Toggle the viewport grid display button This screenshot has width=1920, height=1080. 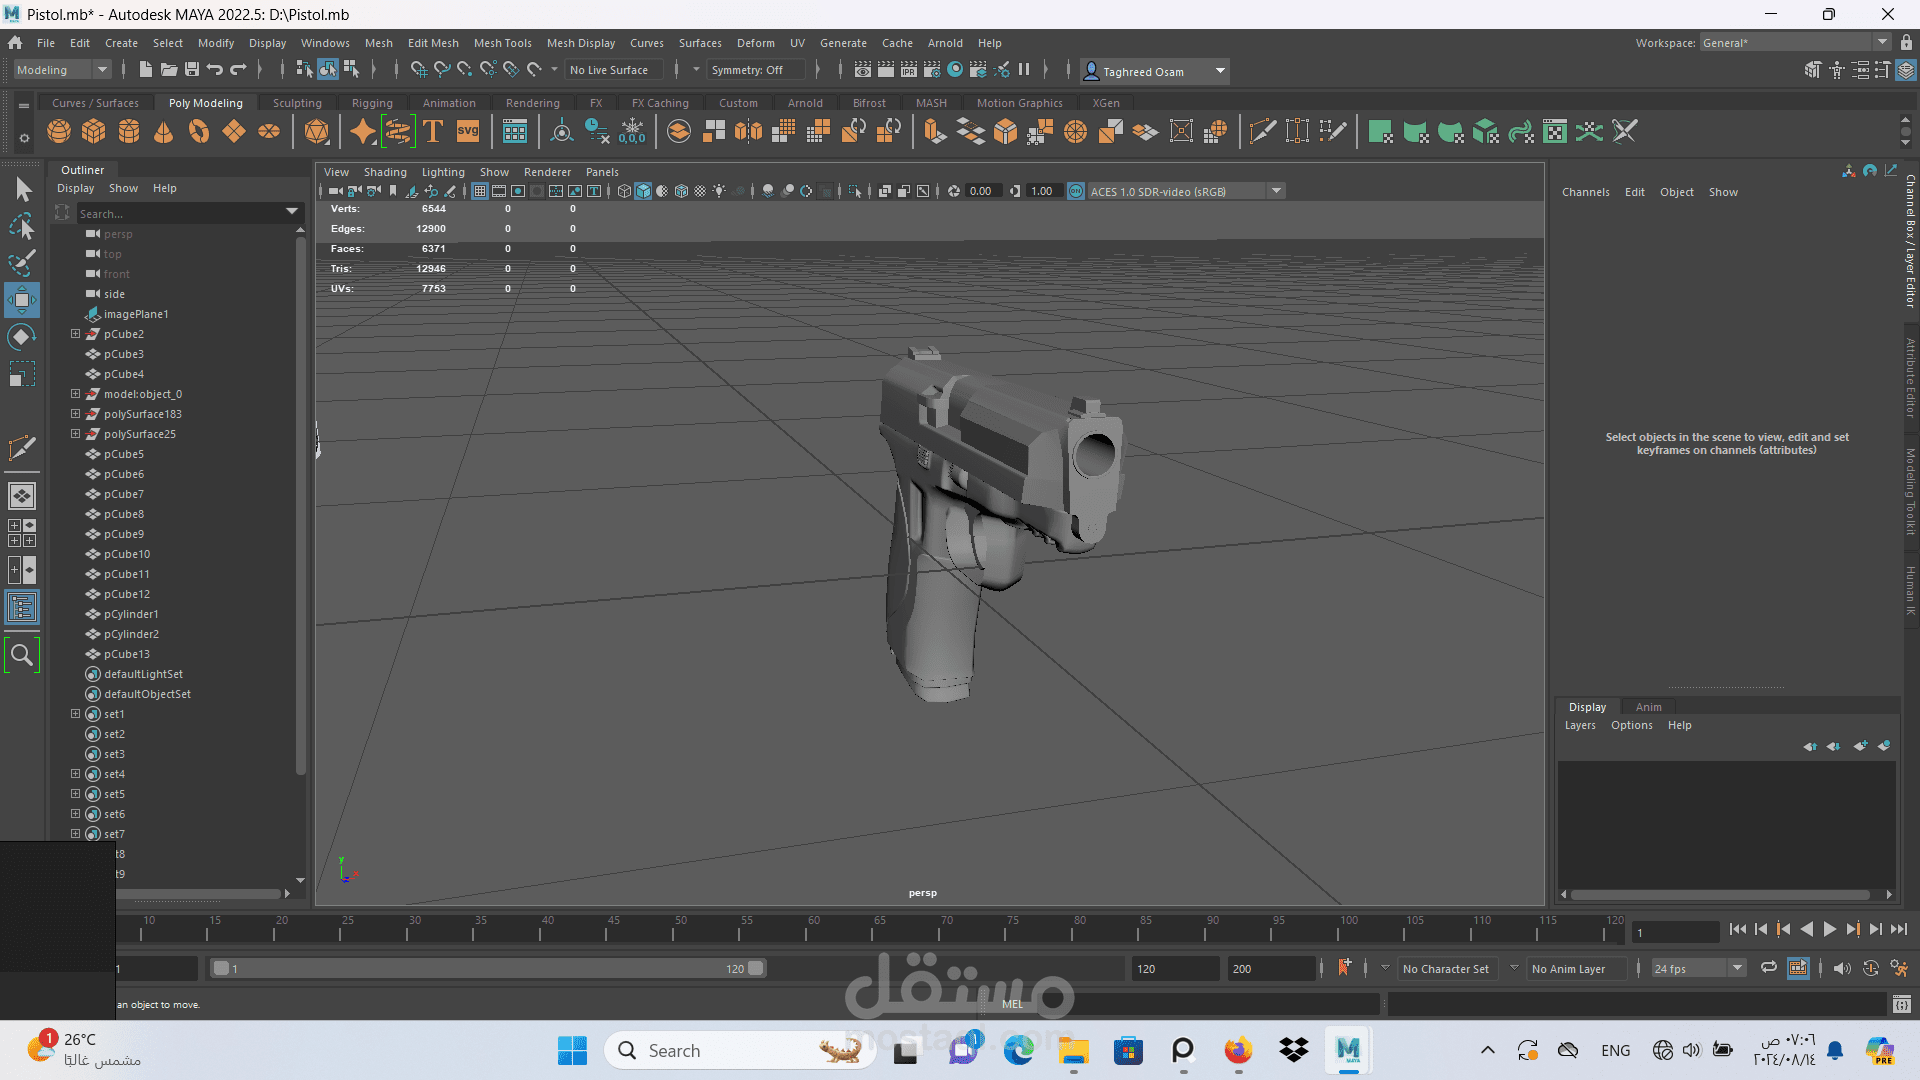[480, 191]
